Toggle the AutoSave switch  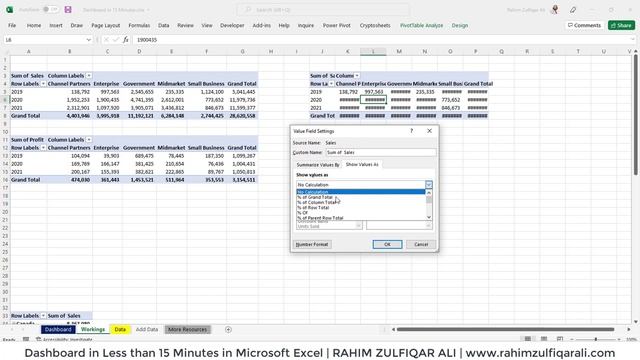50,9
